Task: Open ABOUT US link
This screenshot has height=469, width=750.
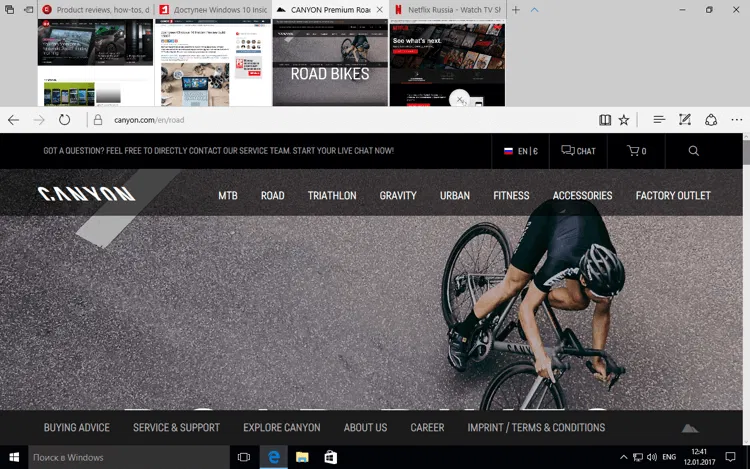Action: click(x=365, y=427)
